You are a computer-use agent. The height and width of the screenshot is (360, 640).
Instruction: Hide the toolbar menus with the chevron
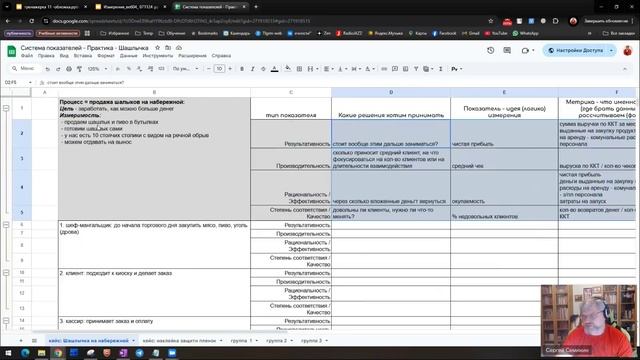click(625, 69)
